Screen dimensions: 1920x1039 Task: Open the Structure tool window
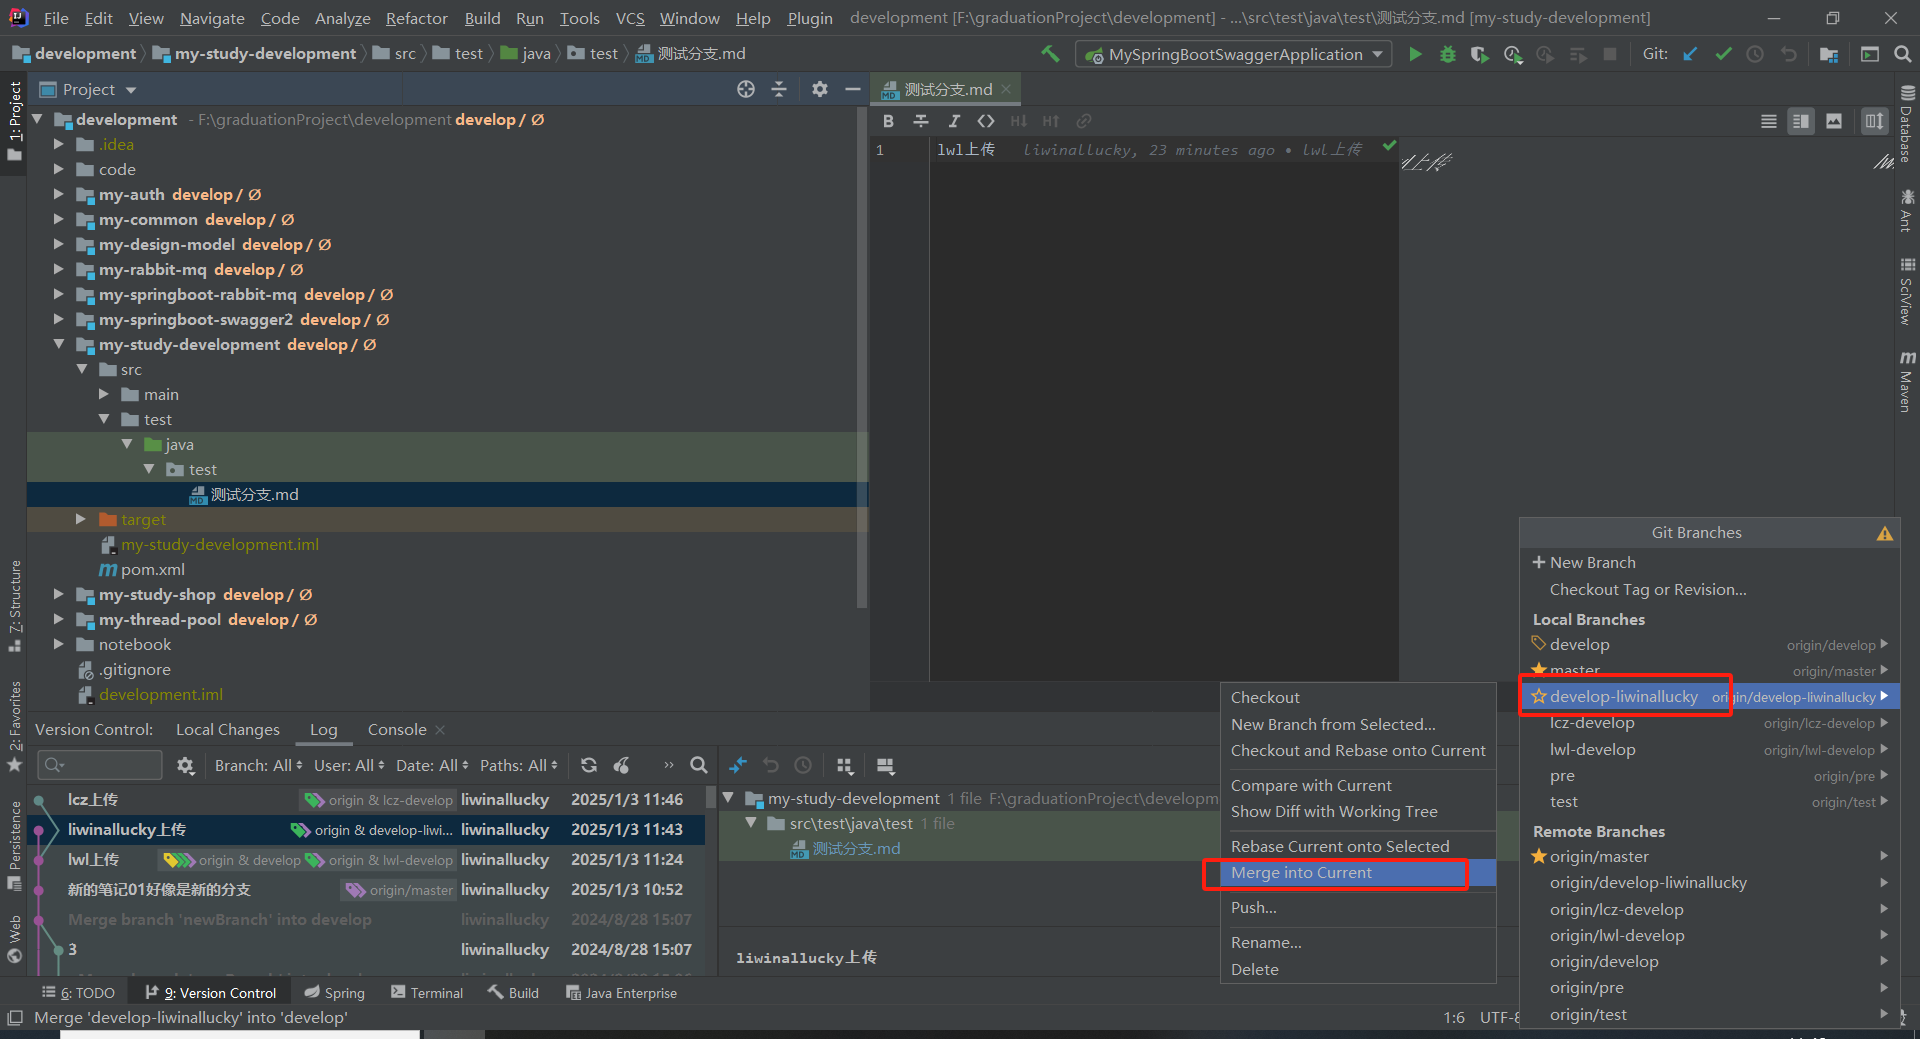coord(15,606)
